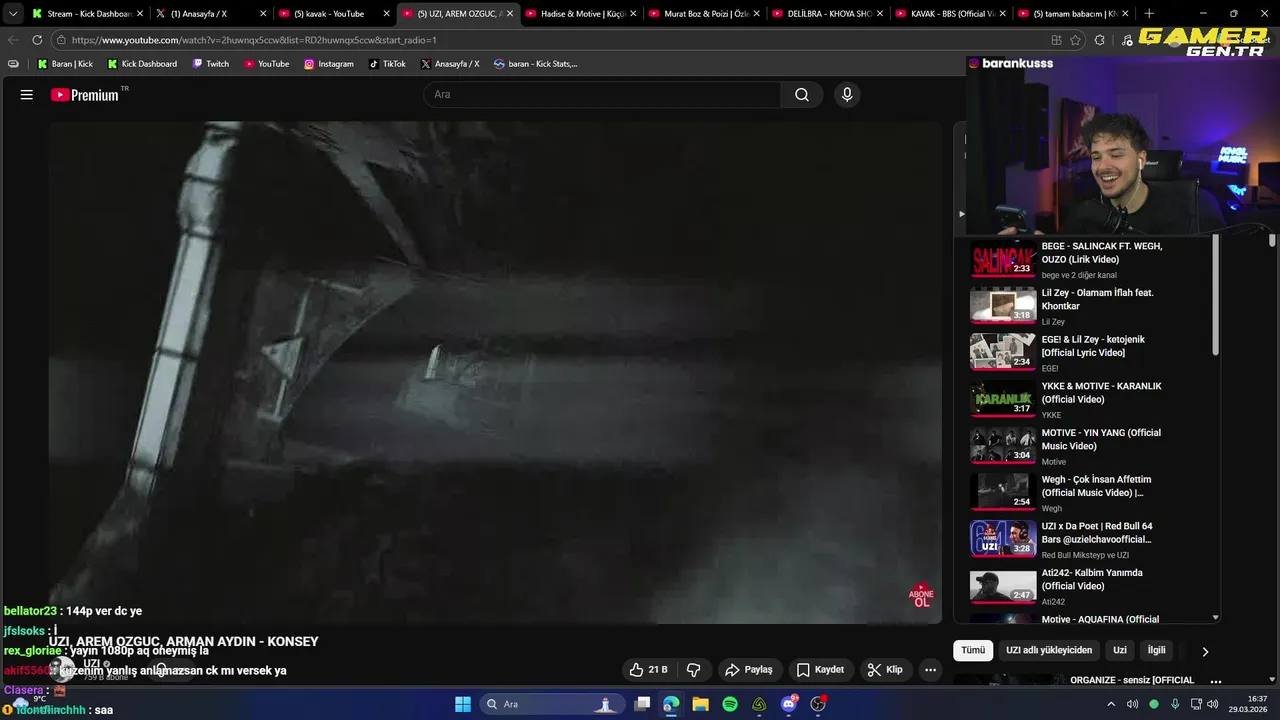Show more filter chips with right chevron

click(x=1205, y=651)
